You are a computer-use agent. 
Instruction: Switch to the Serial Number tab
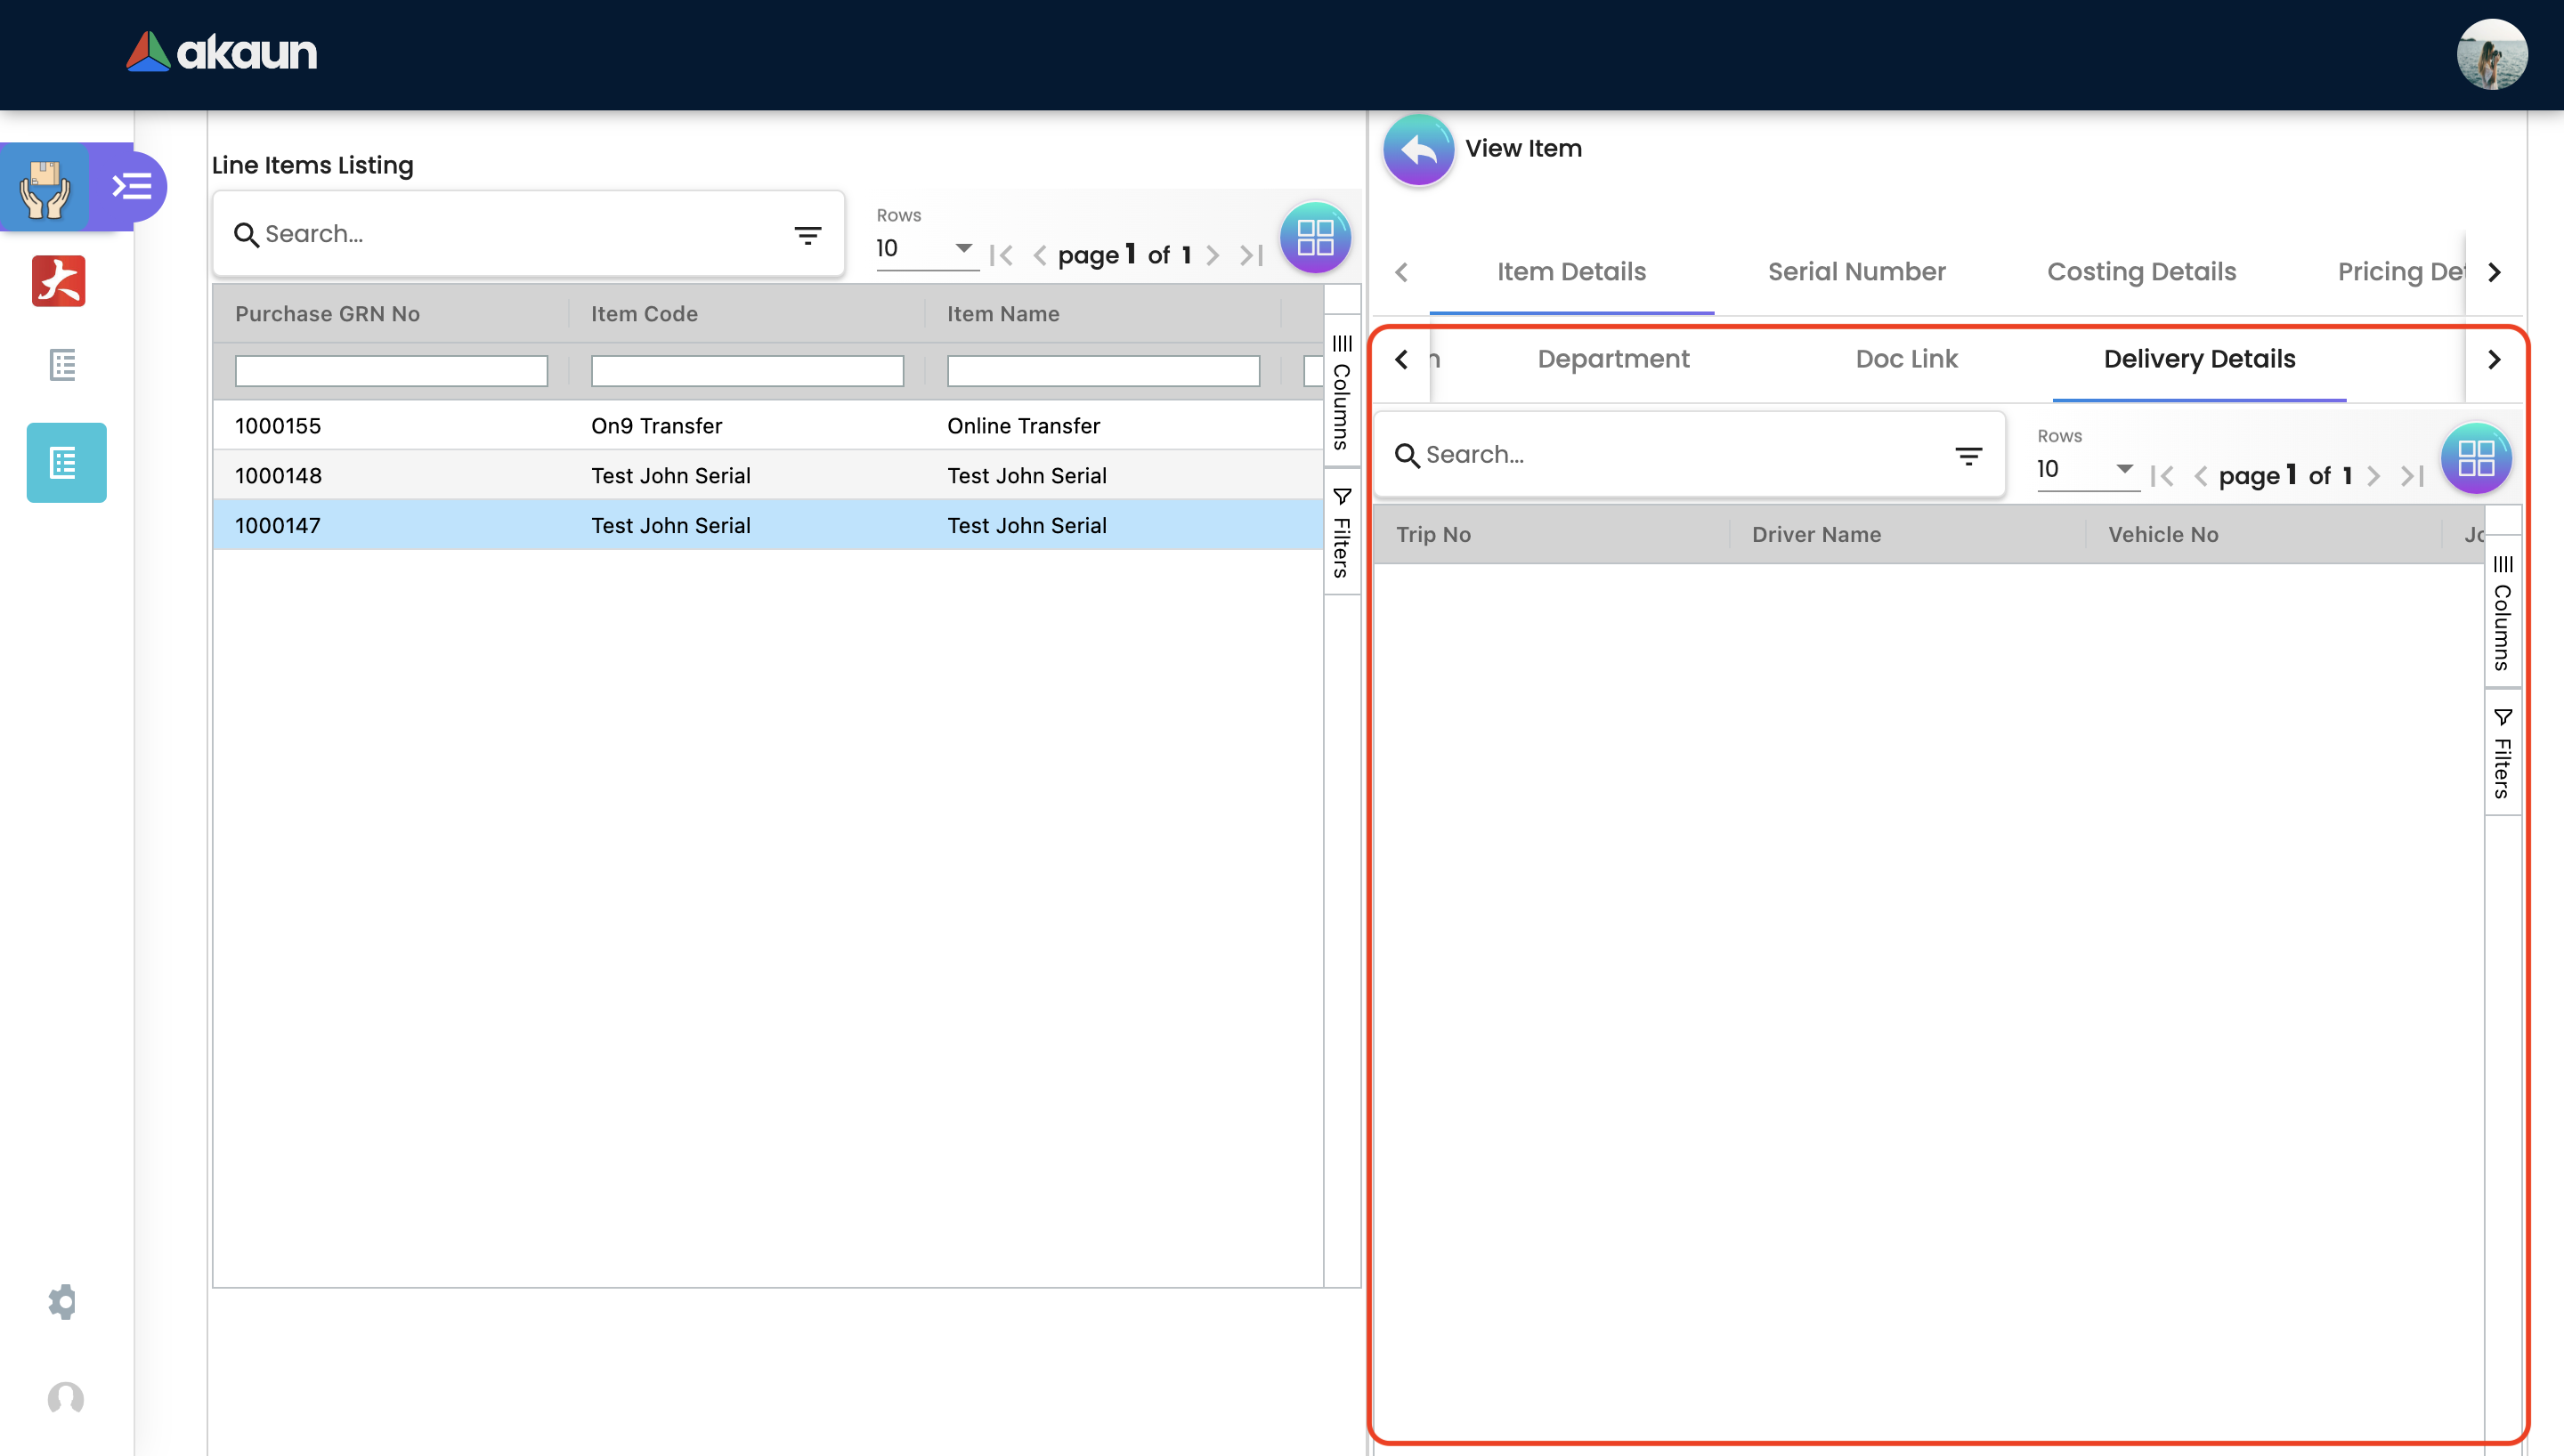pyautogui.click(x=1856, y=272)
